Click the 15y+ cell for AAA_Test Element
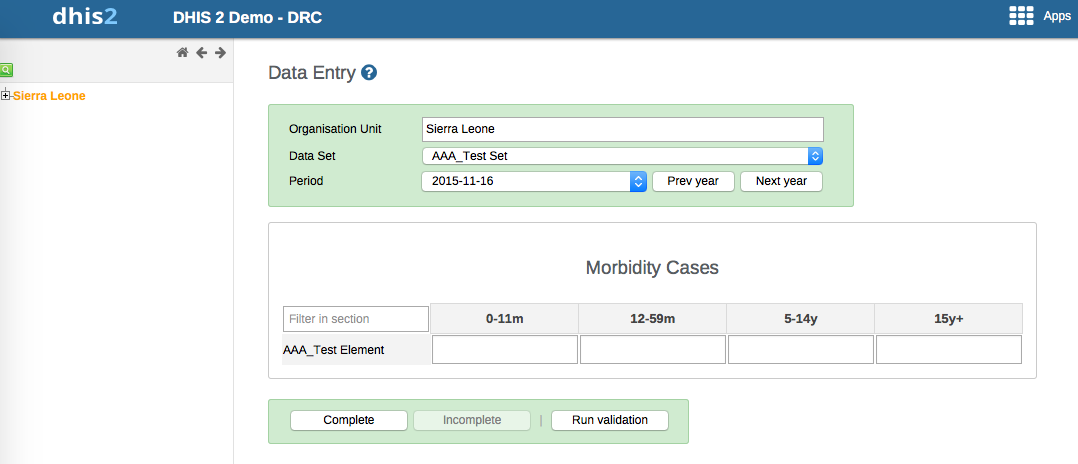This screenshot has width=1078, height=464. (x=948, y=350)
